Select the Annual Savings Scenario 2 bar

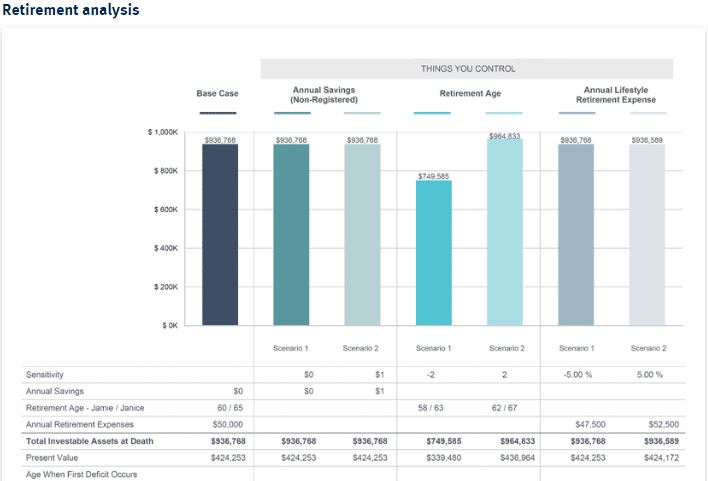pyautogui.click(x=362, y=235)
